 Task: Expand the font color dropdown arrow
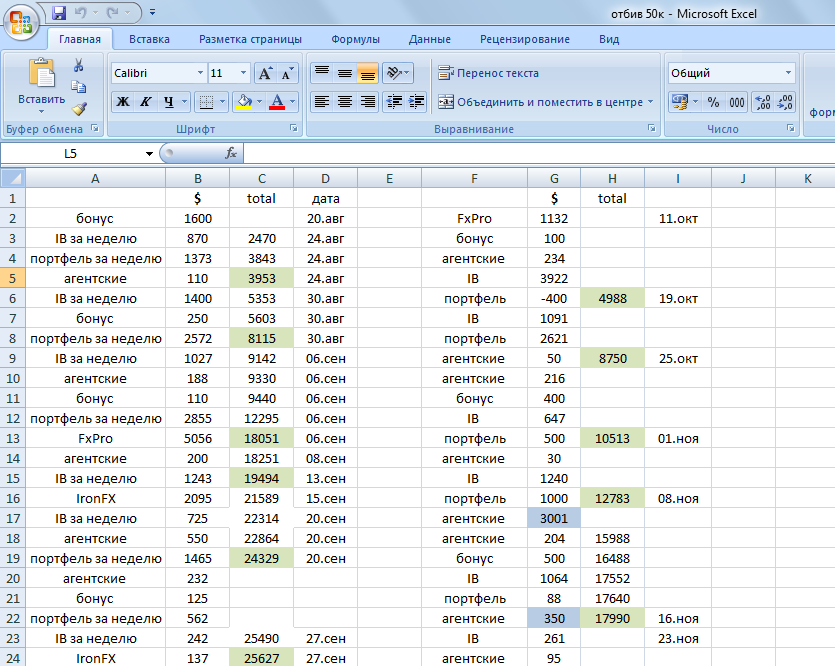pyautogui.click(x=292, y=102)
